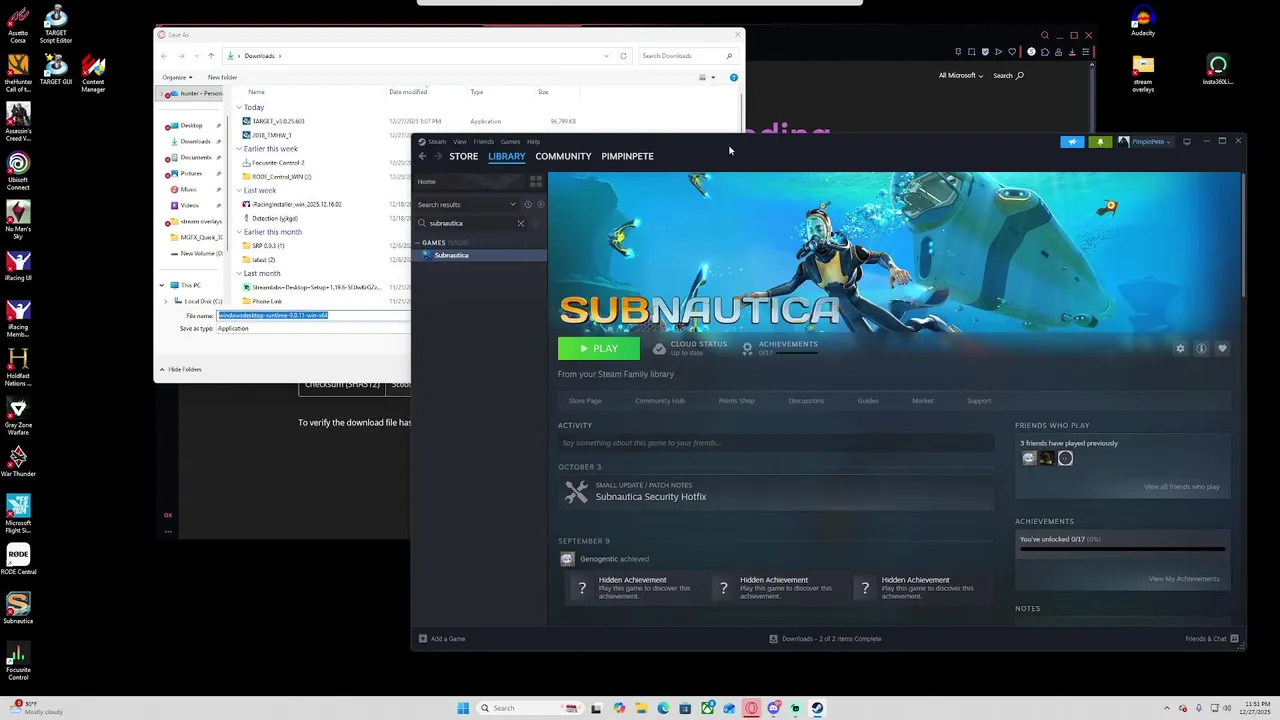Click the Search Downloads box

688,56
